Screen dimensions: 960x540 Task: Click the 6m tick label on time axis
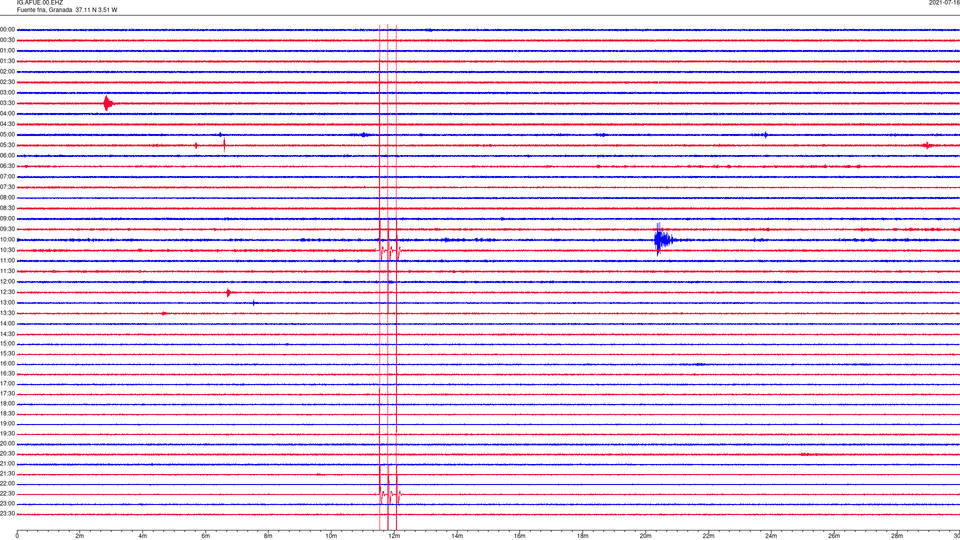pos(206,536)
